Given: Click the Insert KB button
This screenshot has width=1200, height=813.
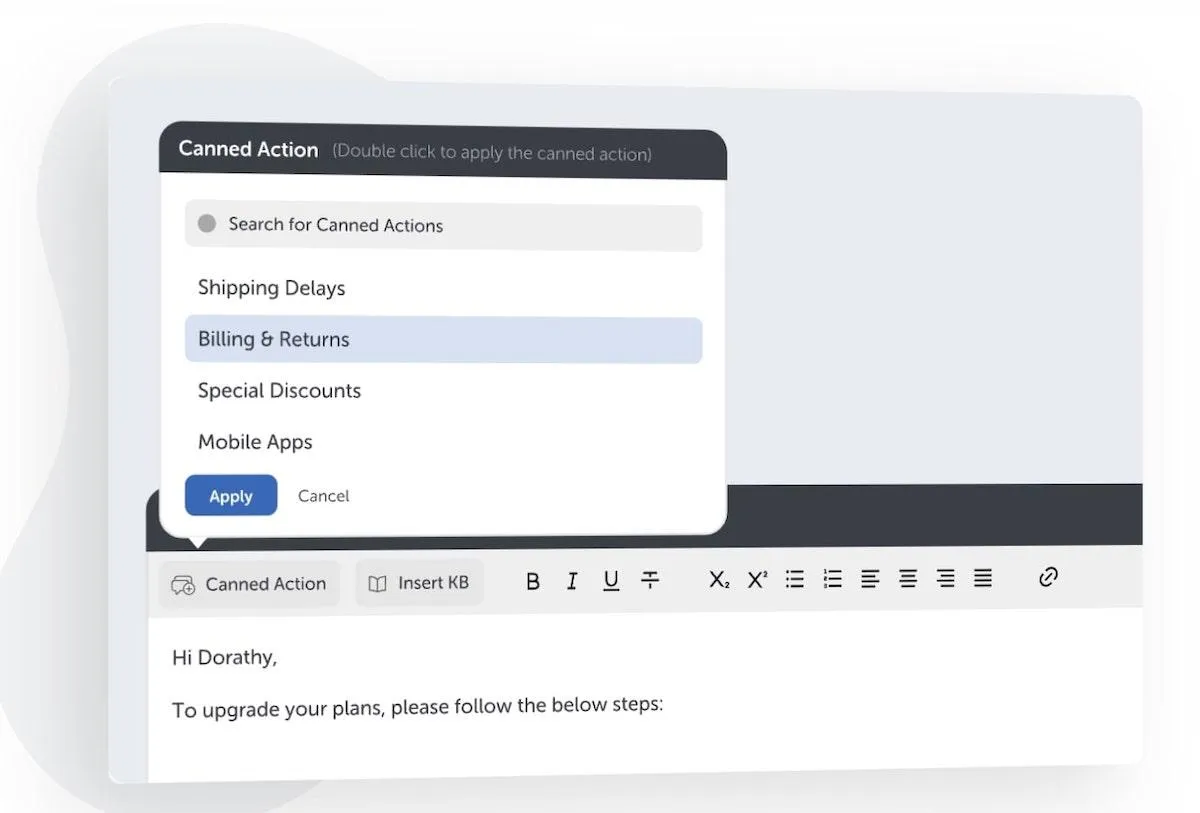Looking at the screenshot, I should (x=419, y=583).
